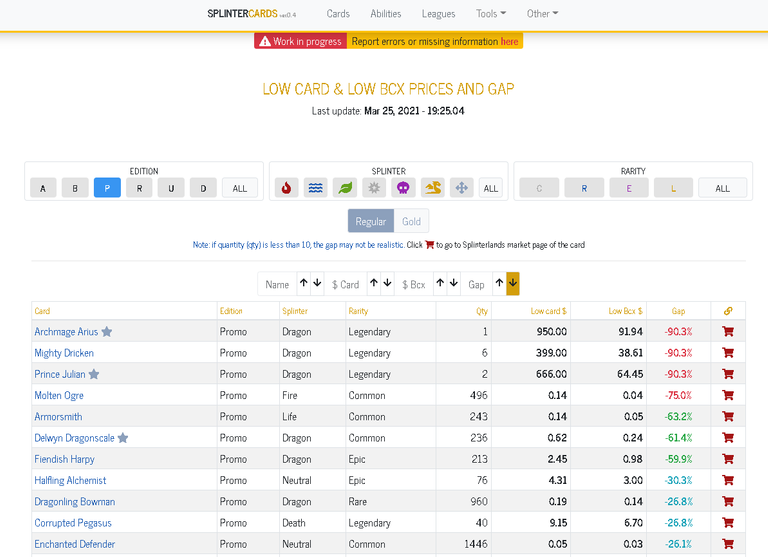Switch to Gold card prices
Screen dimensions: 768x557
click(411, 221)
